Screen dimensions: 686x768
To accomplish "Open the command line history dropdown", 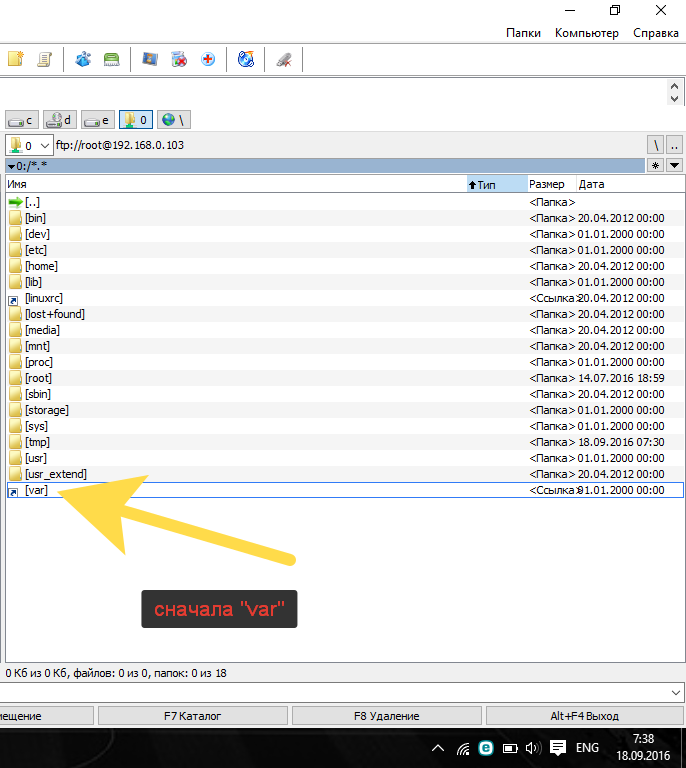I will click(676, 692).
